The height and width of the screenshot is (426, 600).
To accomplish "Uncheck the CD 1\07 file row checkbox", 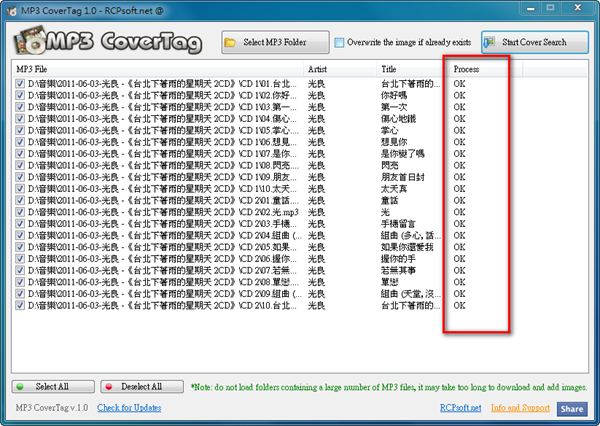I will pos(20,153).
